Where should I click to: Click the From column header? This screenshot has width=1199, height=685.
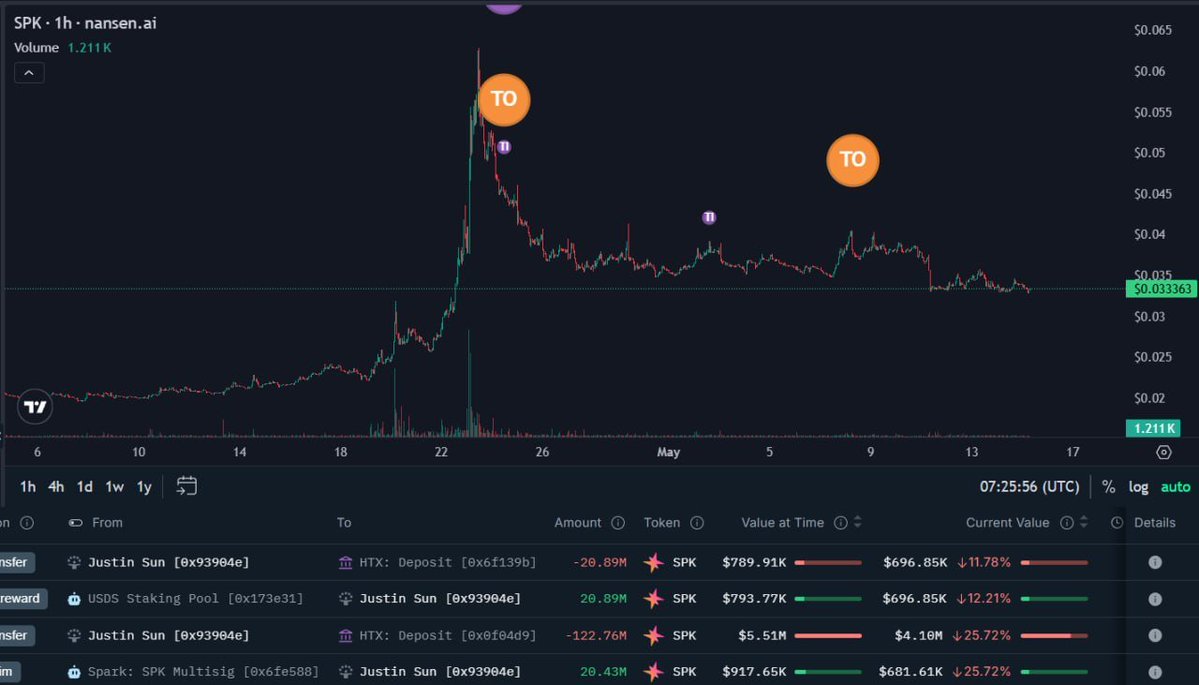[x=107, y=523]
